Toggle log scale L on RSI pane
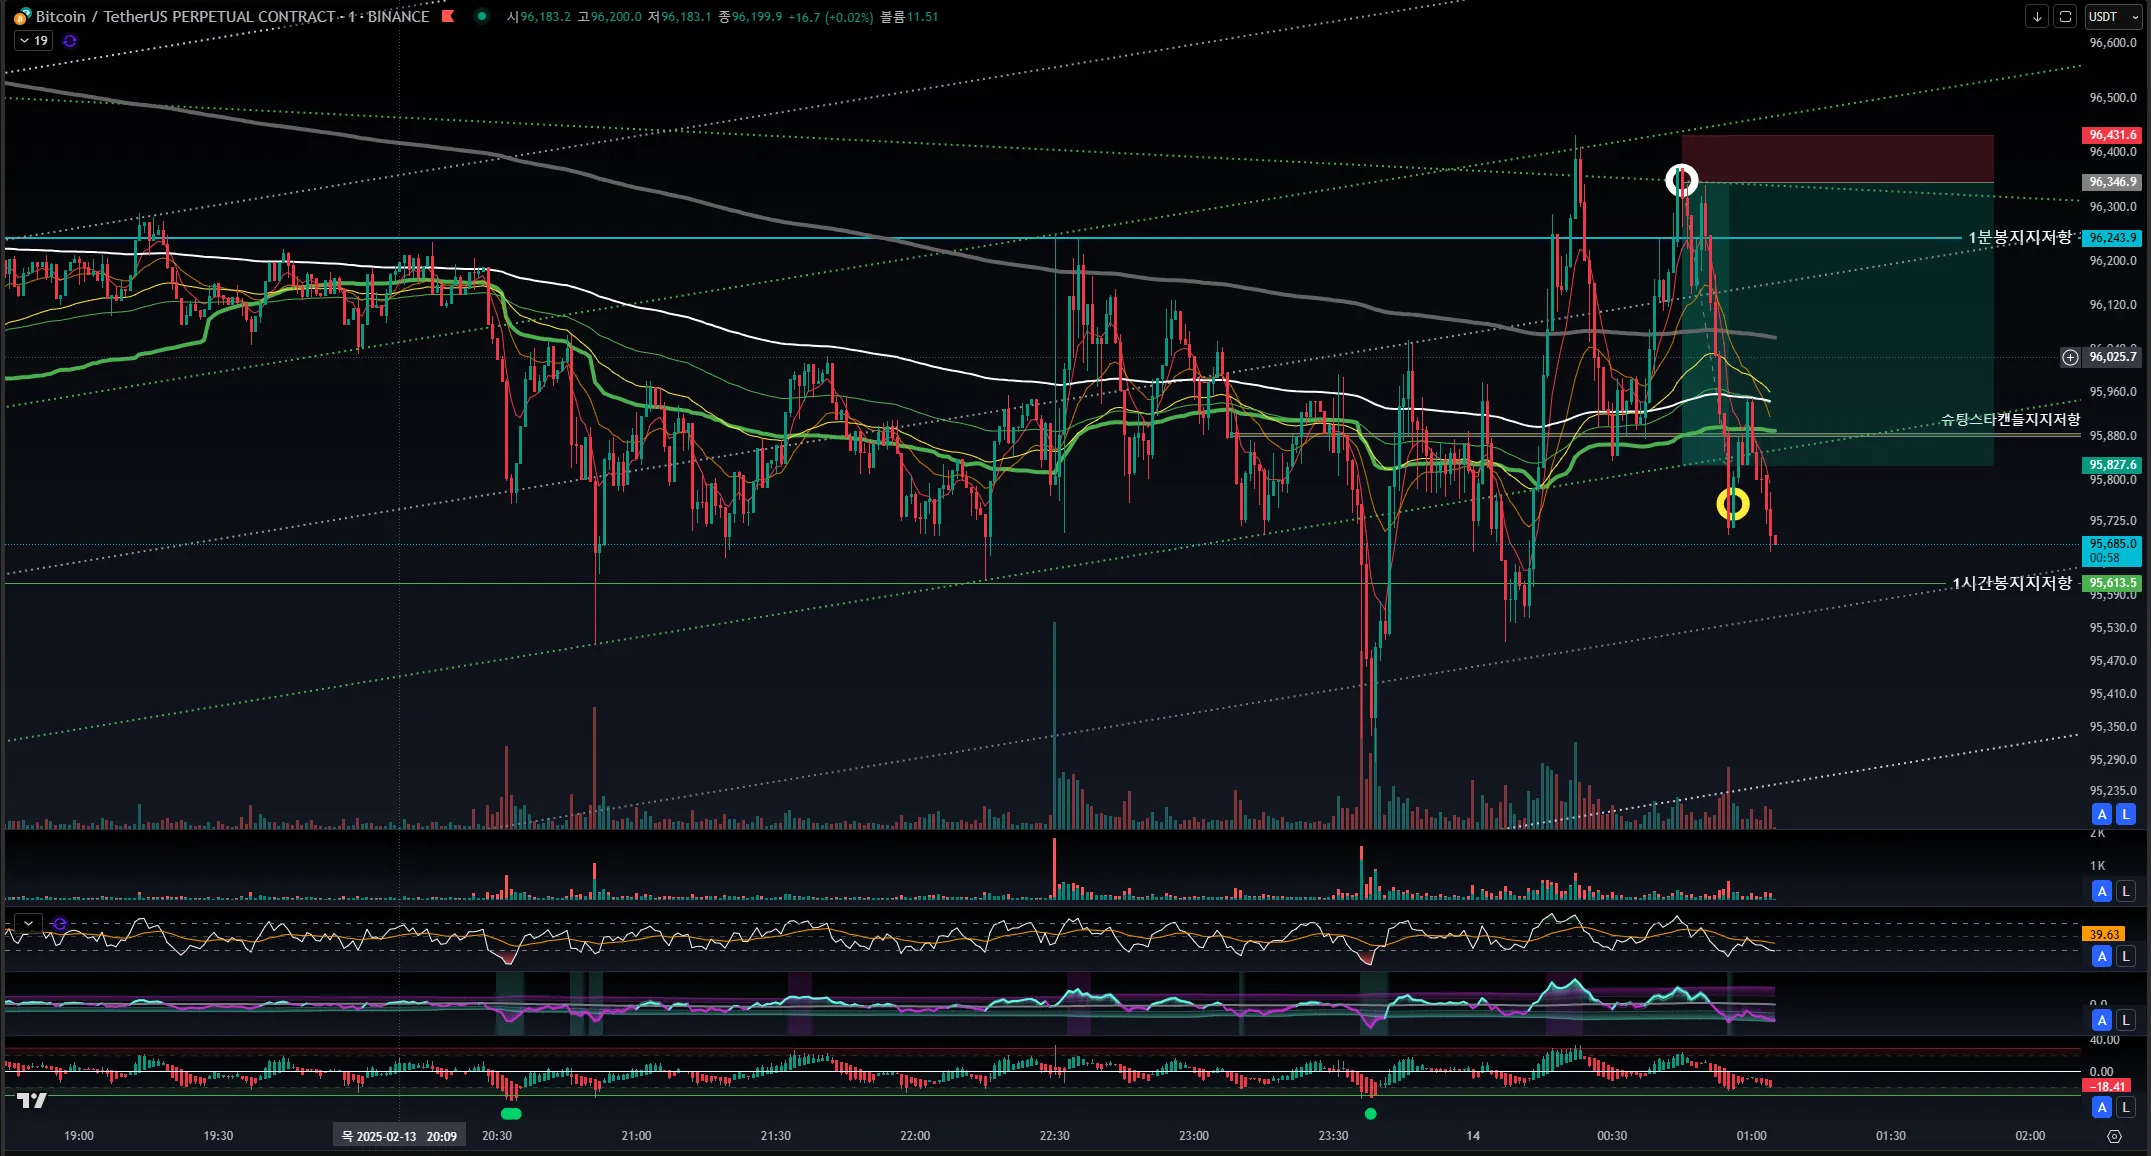Image resolution: width=2151 pixels, height=1156 pixels. click(x=2126, y=957)
